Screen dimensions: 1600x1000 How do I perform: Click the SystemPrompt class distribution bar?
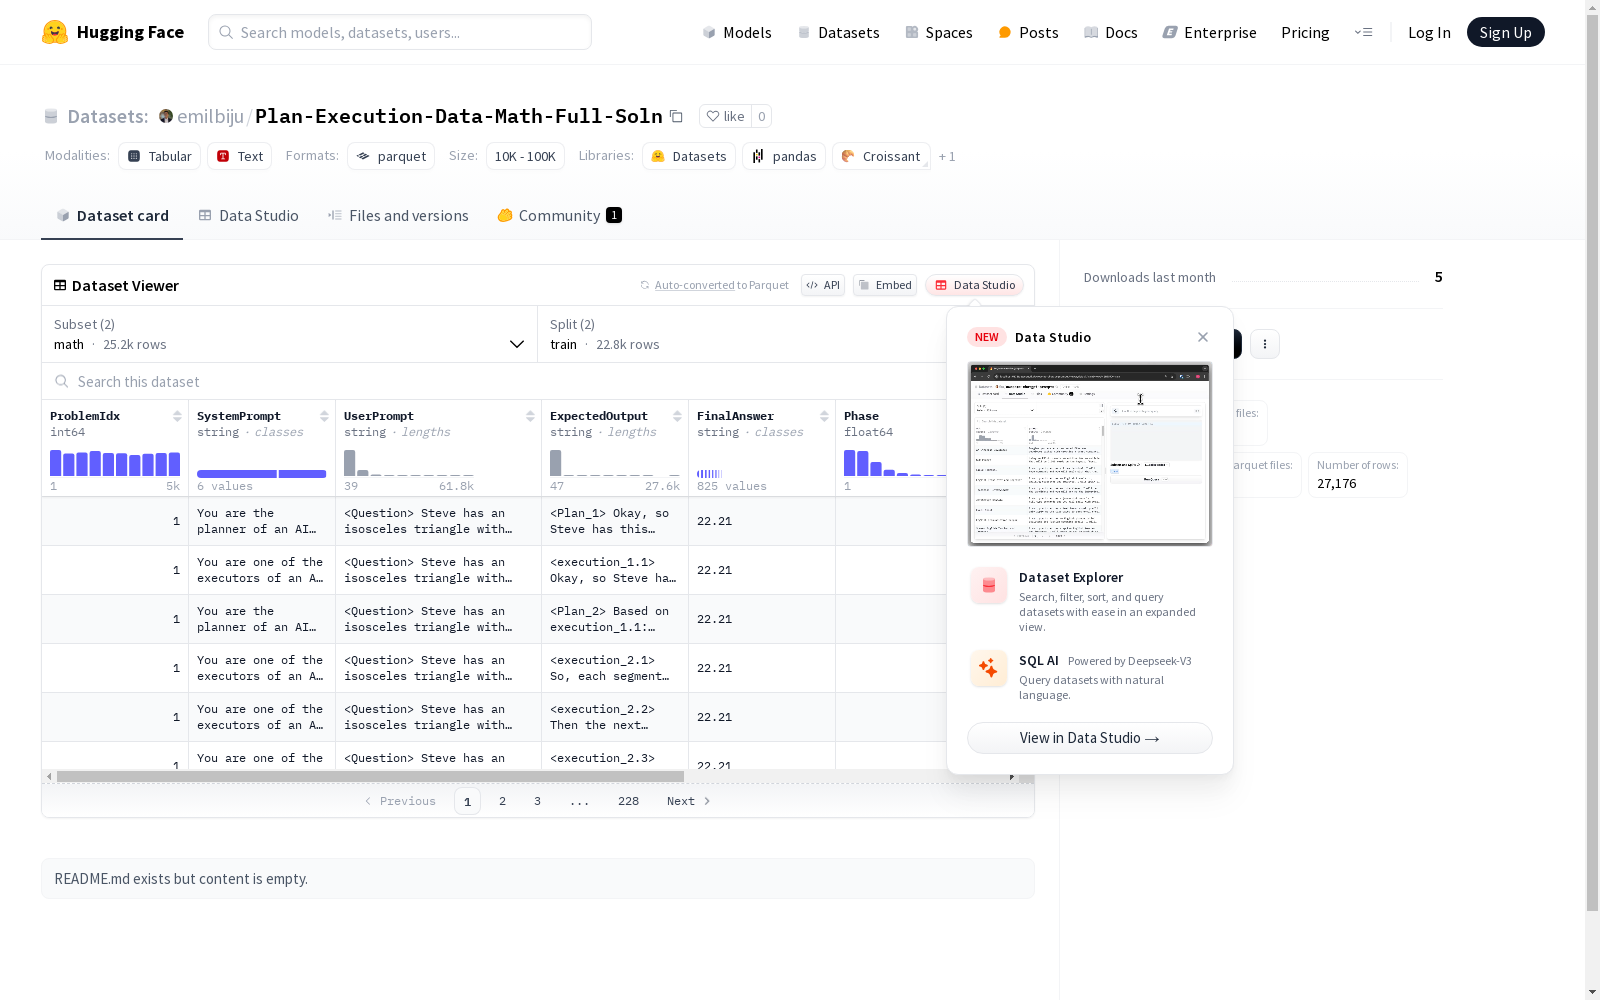click(262, 474)
